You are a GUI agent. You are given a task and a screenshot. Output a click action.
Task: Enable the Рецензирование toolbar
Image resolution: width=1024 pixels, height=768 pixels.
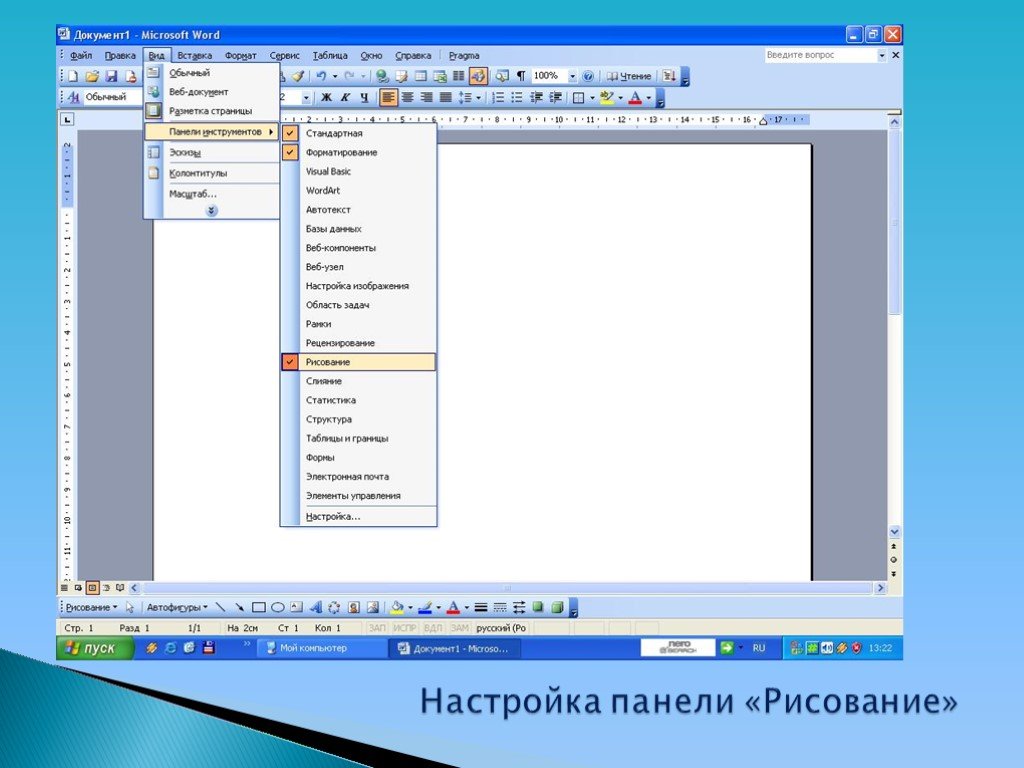[x=359, y=343]
